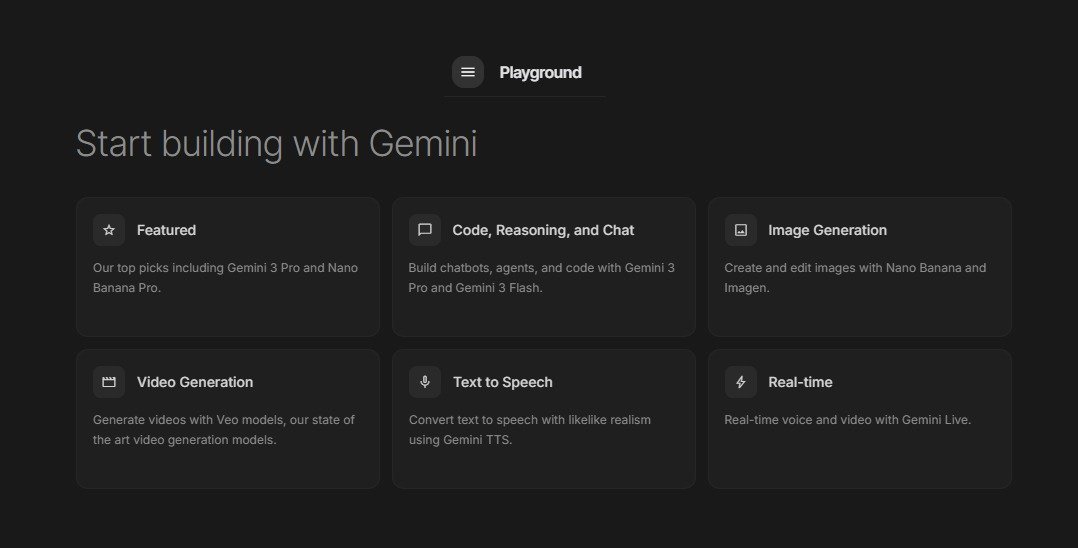The height and width of the screenshot is (548, 1078).
Task: Click the Gemini Live description text
Action: click(847, 420)
